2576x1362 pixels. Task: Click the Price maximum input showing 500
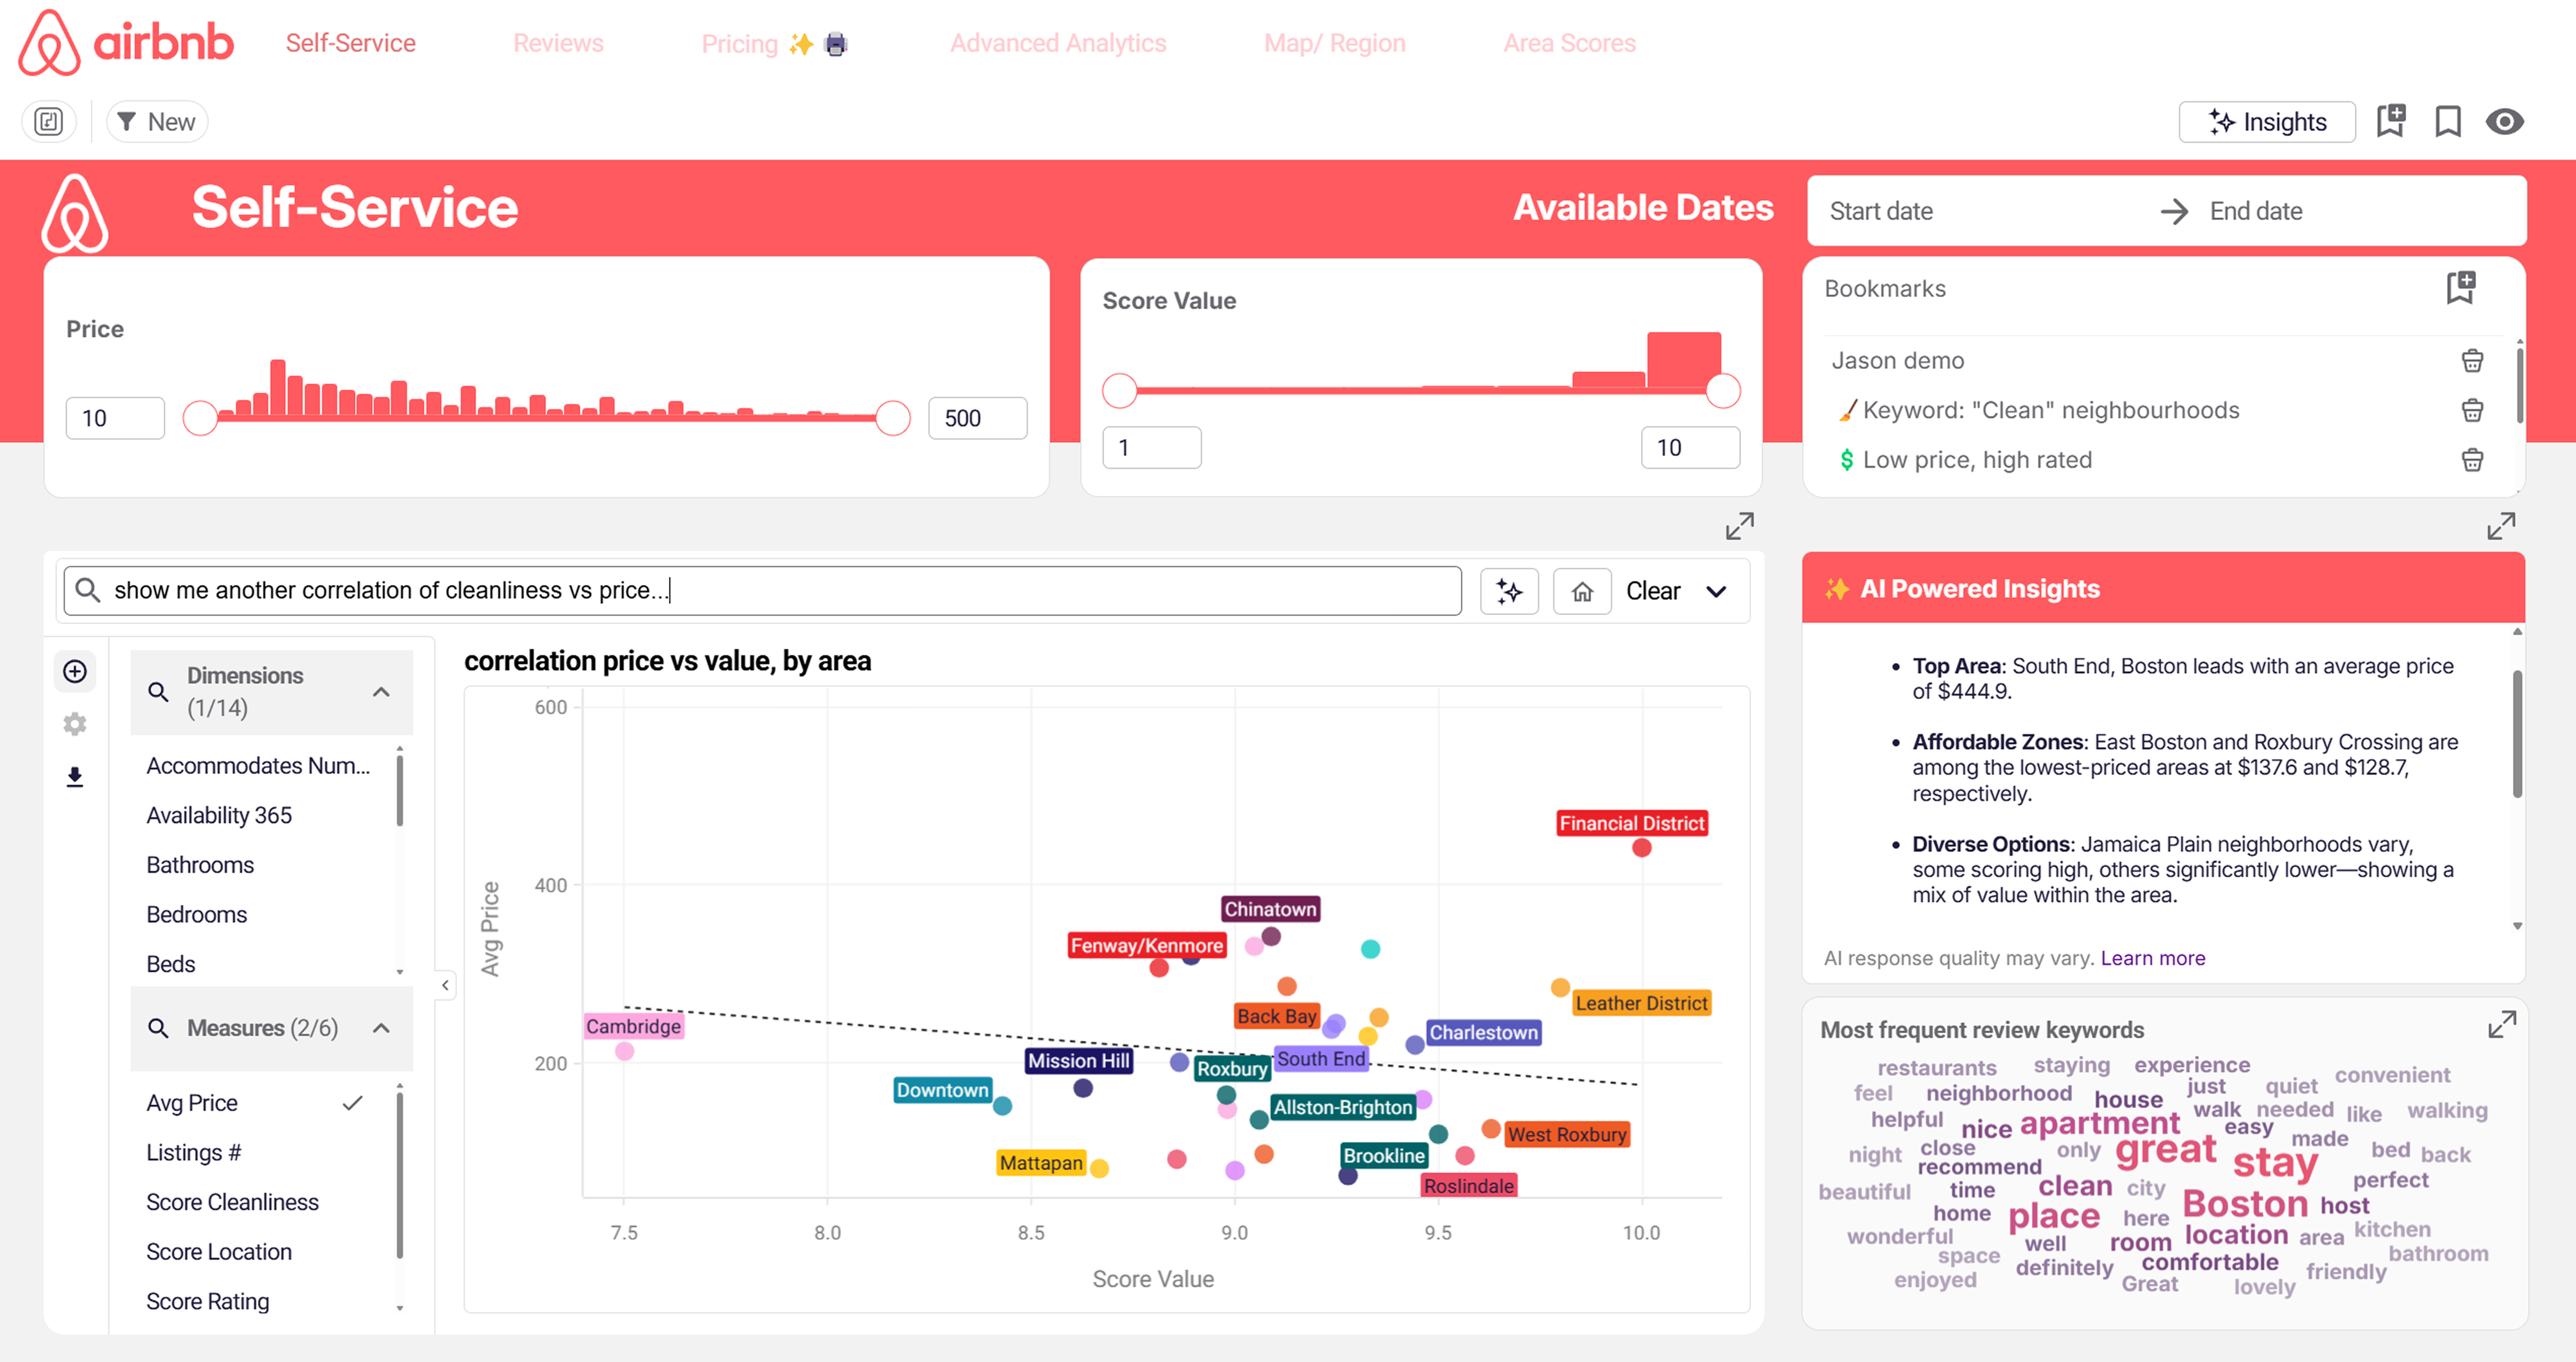977,418
